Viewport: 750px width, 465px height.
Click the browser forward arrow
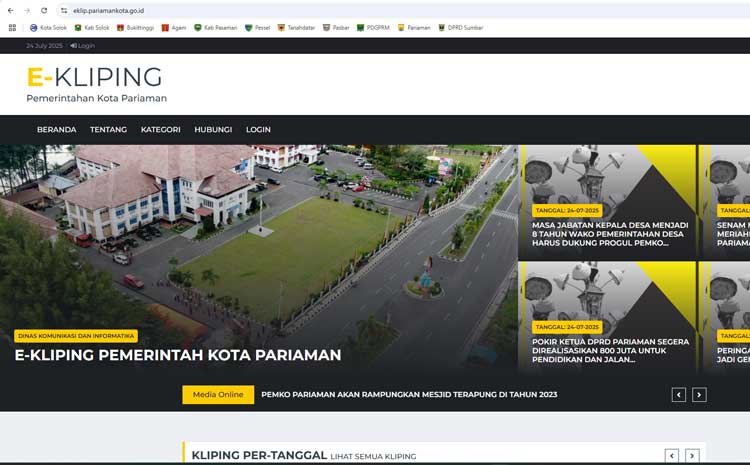27,11
